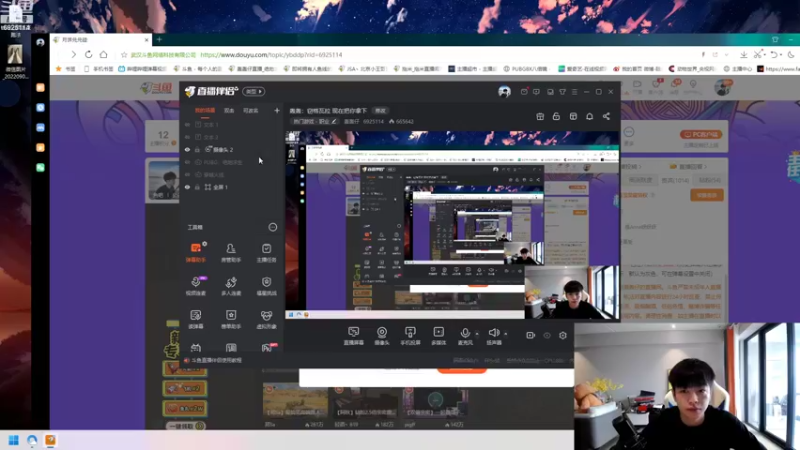
Task: Click the recording camera icon in the bottom bar
Action: click(531, 335)
